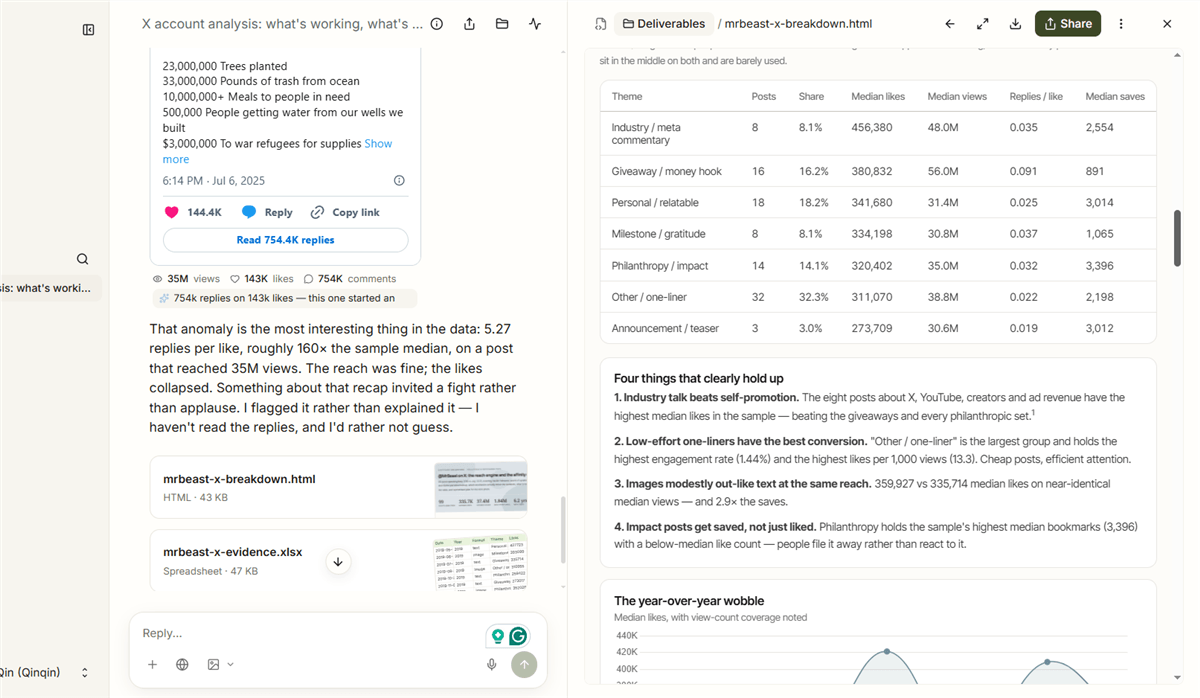Go back with left arrow in preview header
This screenshot has height=698, width=1200.
tap(950, 24)
